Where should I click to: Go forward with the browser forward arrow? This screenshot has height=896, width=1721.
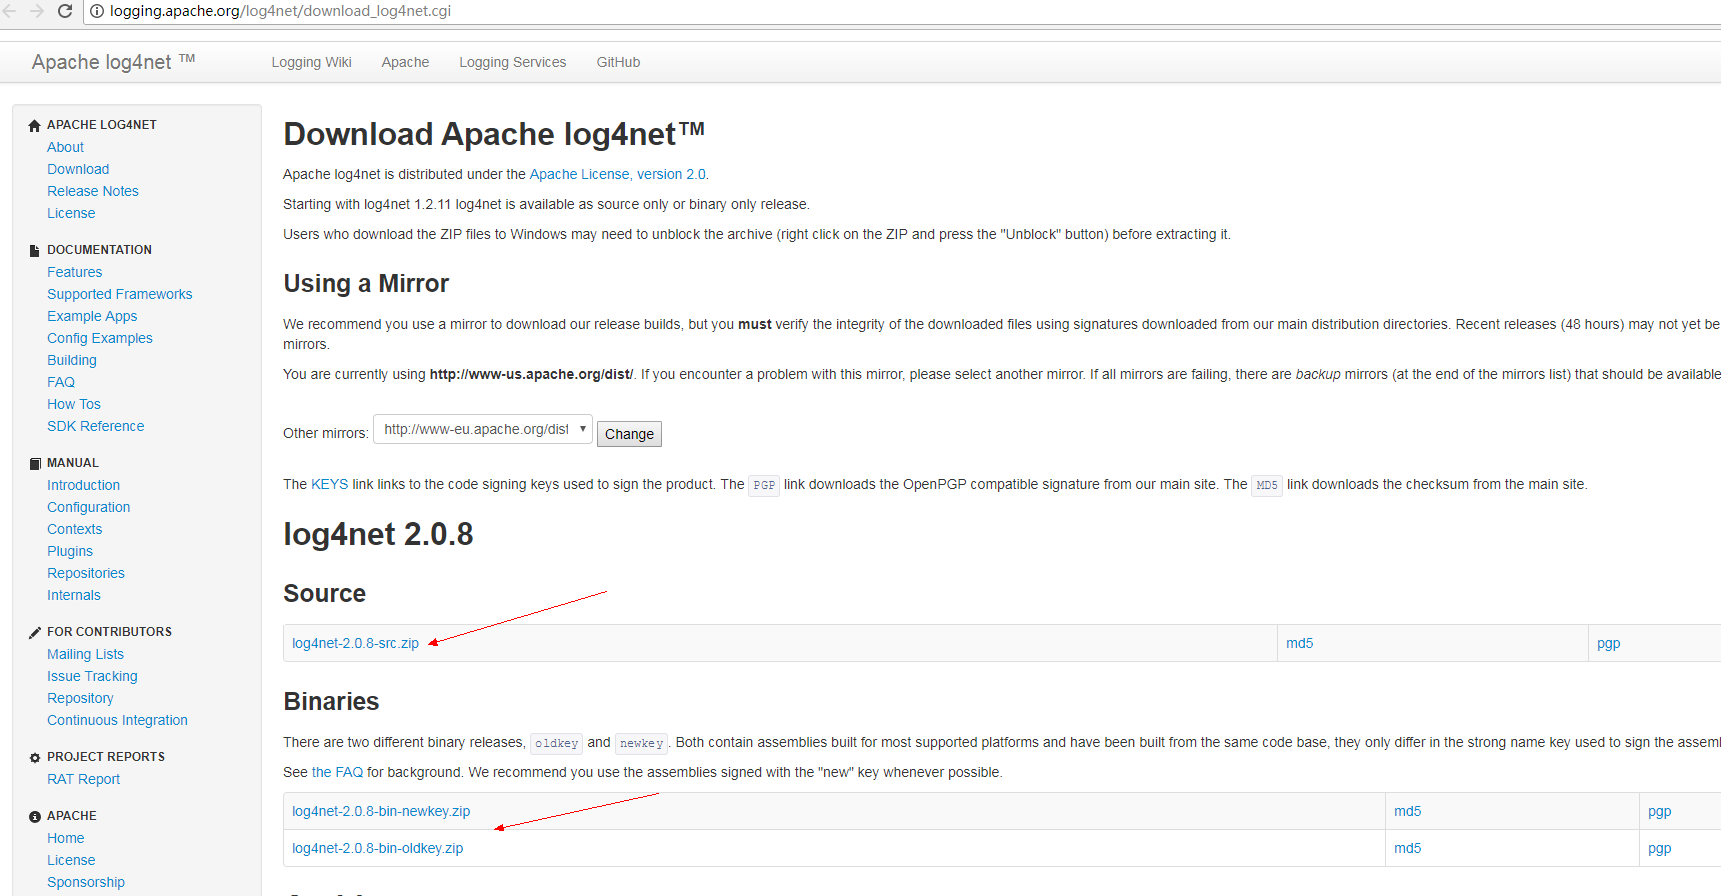tap(37, 11)
